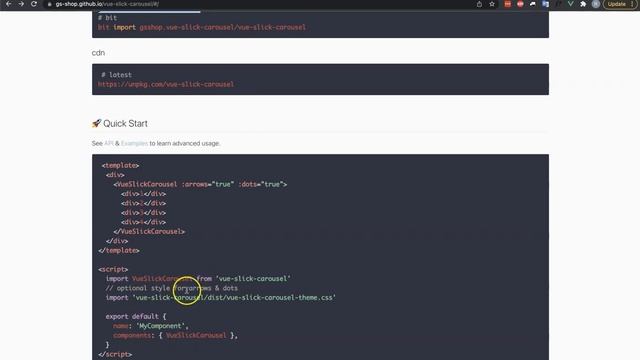The height and width of the screenshot is (360, 640).
Task: Bookmark this page with the star icon
Action: point(492,4)
